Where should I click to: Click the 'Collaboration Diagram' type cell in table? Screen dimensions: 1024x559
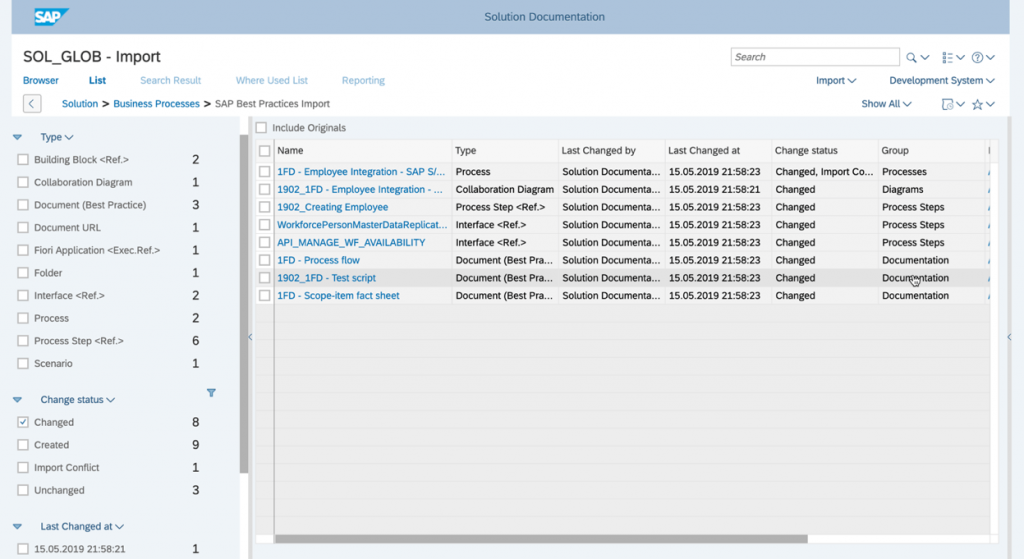click(504, 189)
